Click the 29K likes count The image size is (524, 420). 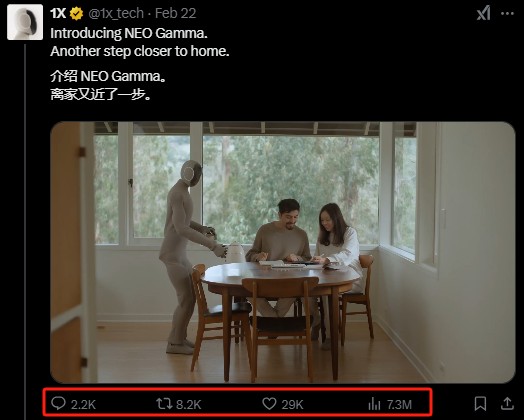(292, 405)
